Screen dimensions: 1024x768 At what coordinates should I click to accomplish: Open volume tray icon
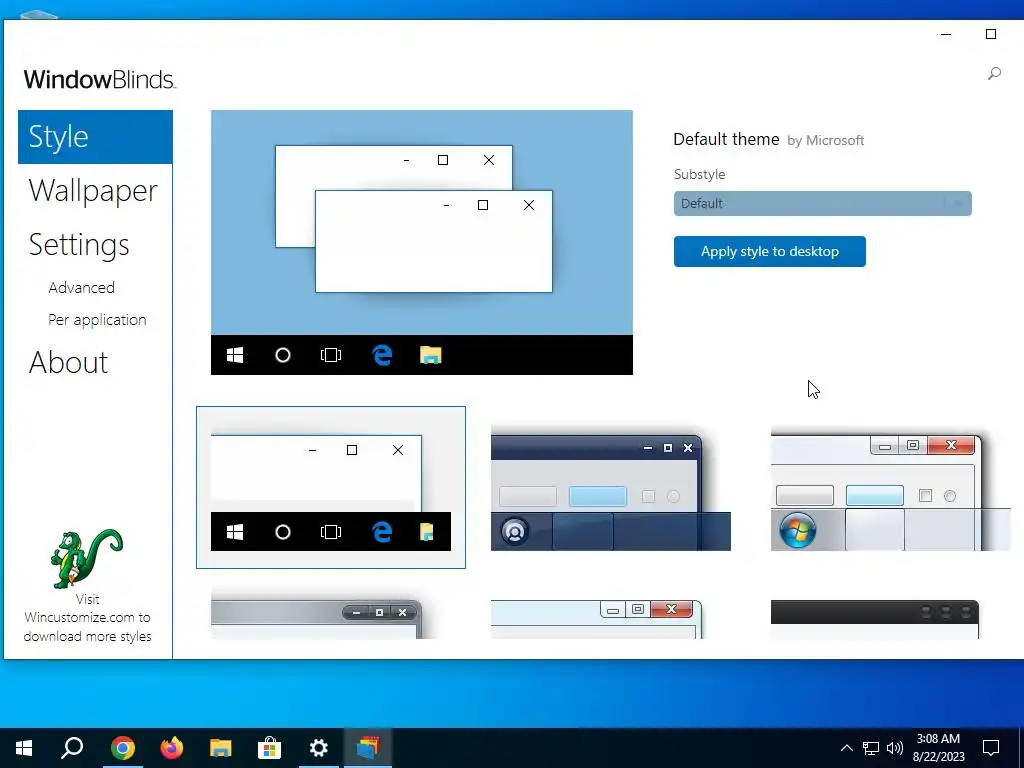point(895,748)
